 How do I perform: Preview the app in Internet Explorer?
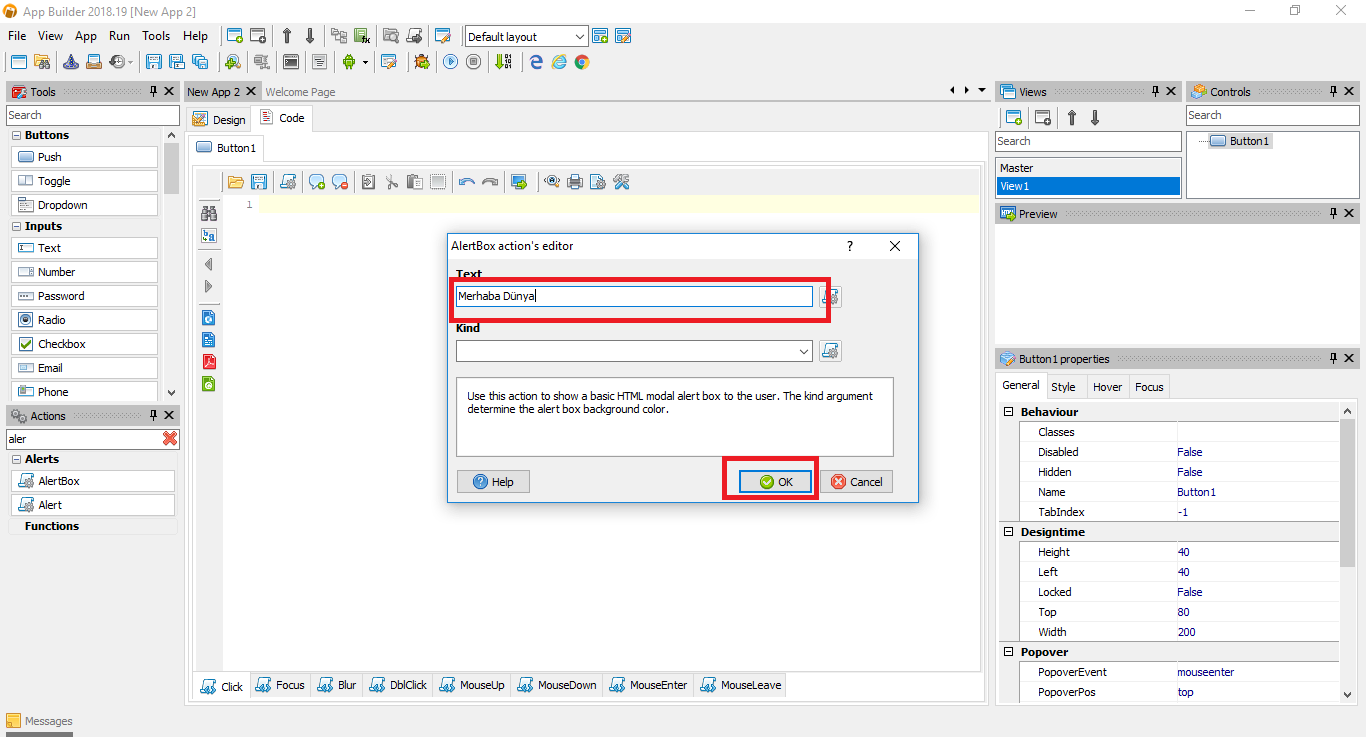(561, 61)
